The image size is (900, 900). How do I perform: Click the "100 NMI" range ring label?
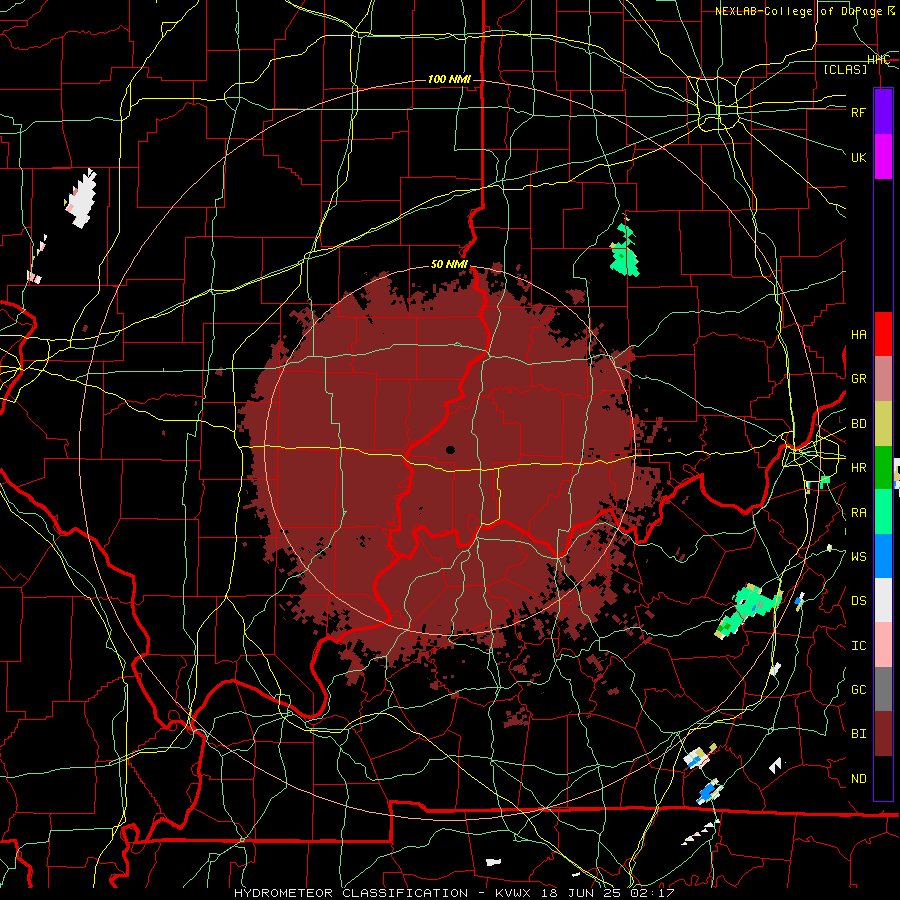[449, 79]
